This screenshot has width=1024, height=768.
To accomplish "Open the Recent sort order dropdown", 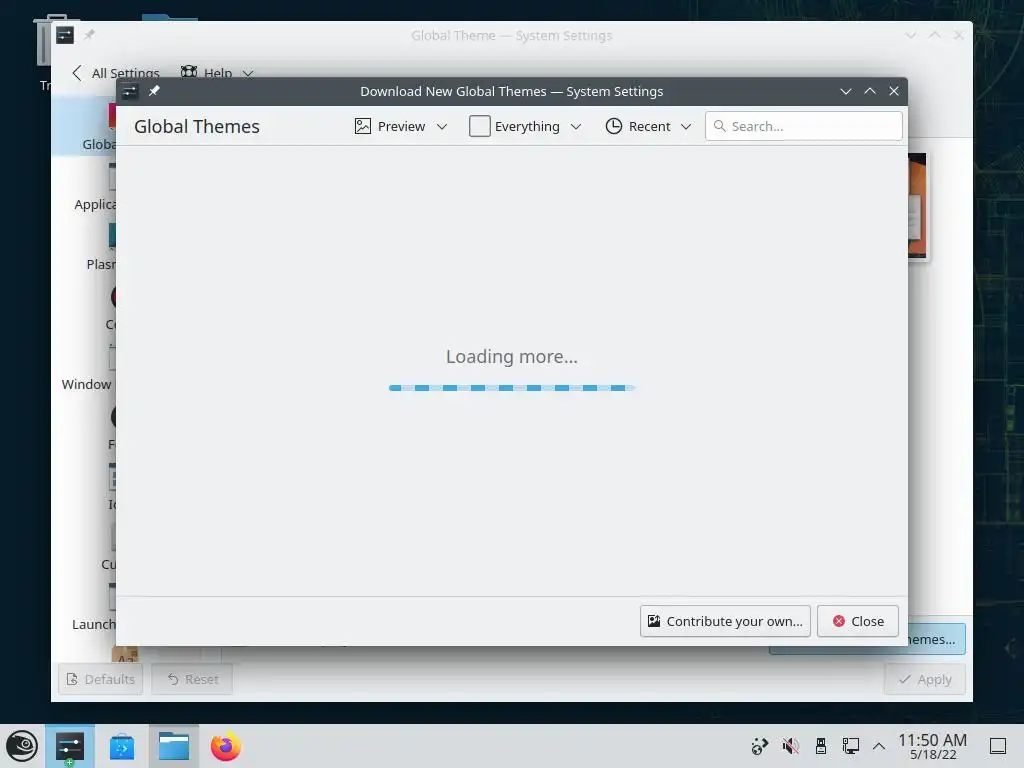I will 648,126.
